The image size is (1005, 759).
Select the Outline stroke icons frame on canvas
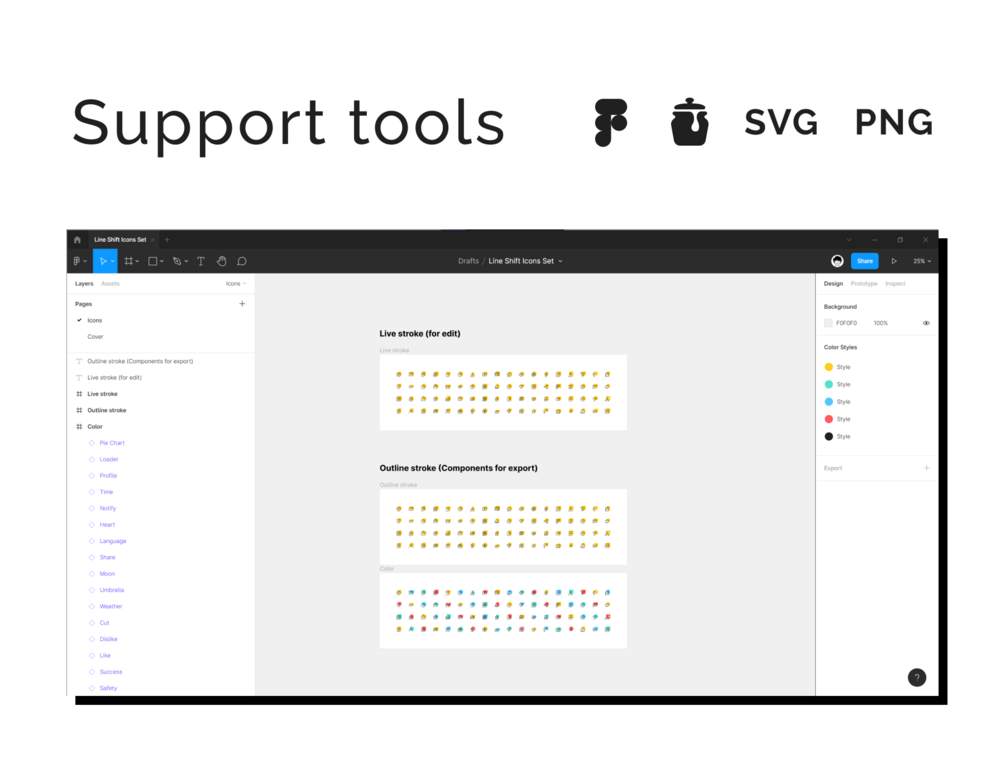tap(503, 527)
